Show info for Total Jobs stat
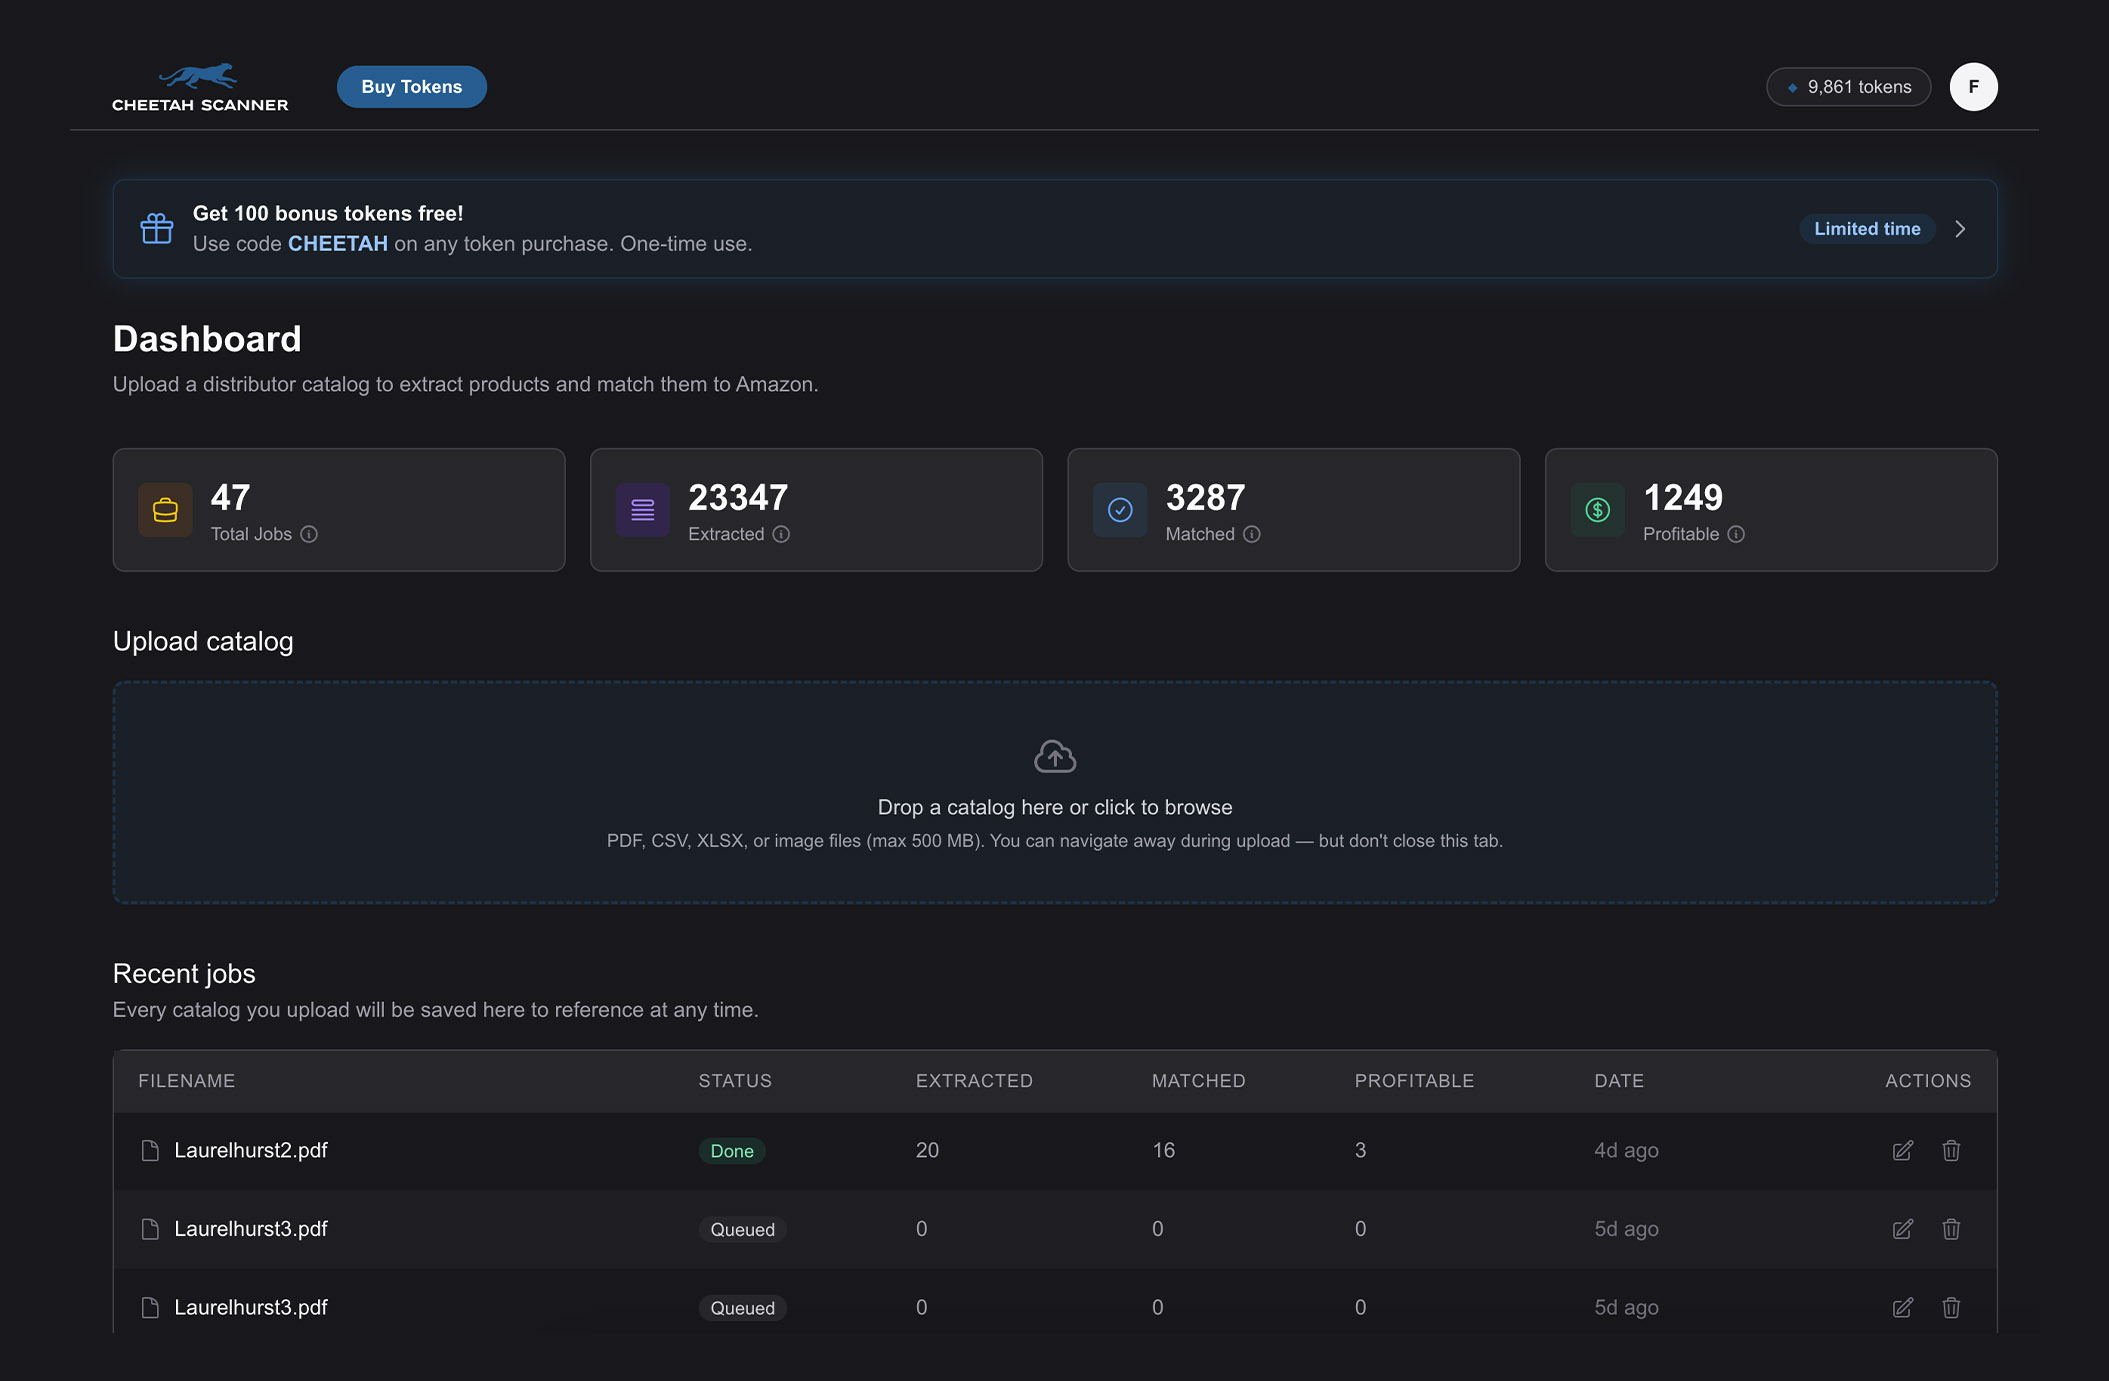 pyautogui.click(x=309, y=534)
